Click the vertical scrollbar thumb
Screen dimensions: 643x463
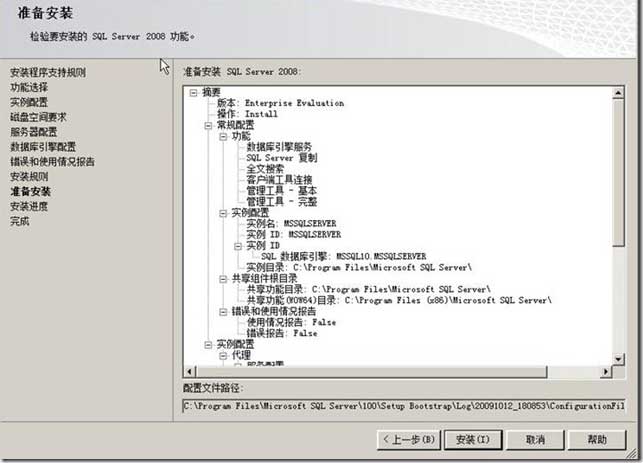pos(618,173)
